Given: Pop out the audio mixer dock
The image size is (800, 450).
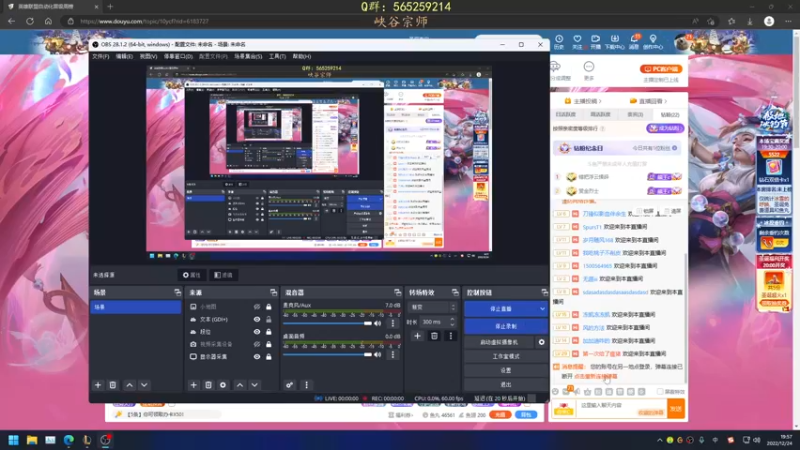Looking at the screenshot, I should coord(397,292).
